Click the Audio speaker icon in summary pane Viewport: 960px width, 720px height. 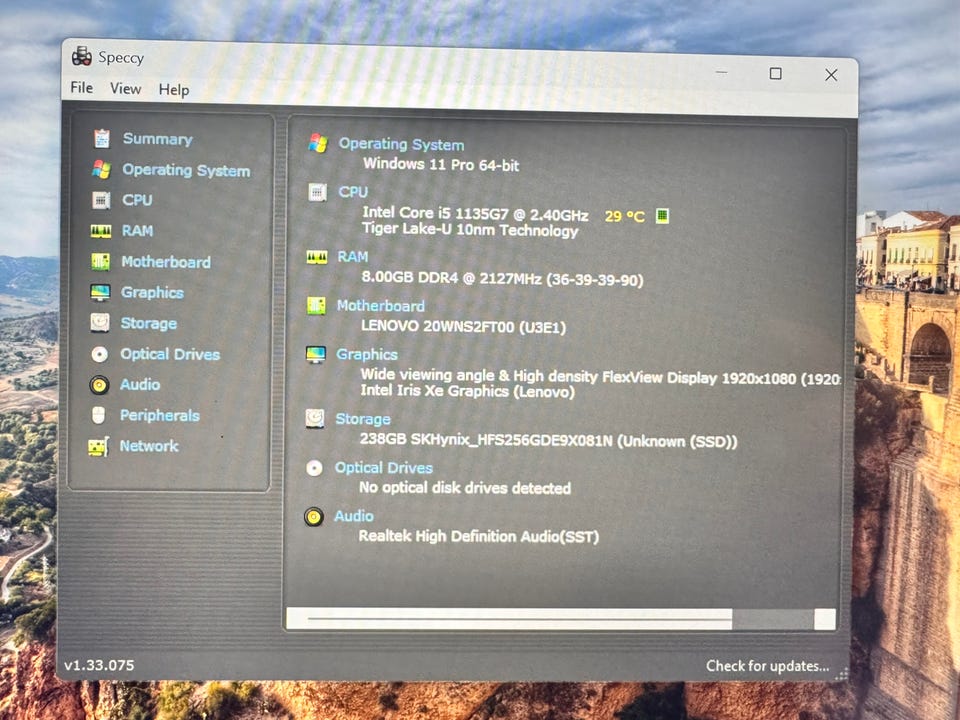314,517
